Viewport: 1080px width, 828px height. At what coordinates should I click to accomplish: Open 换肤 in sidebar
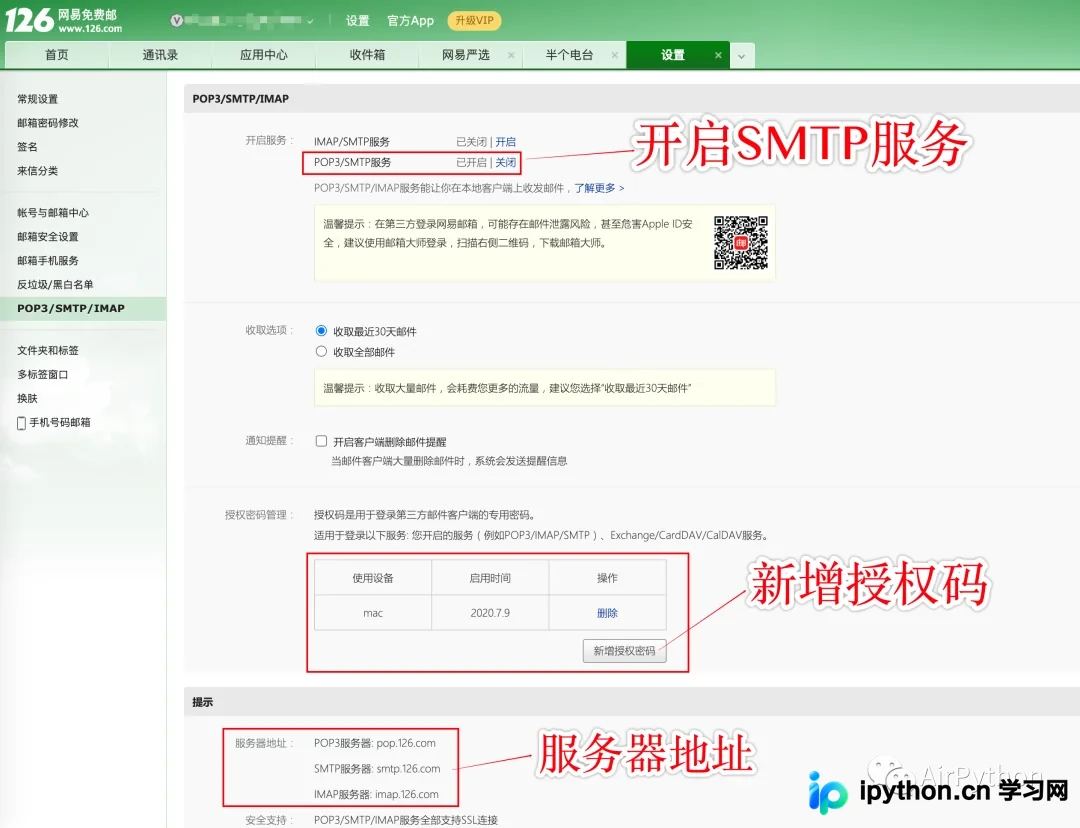point(28,398)
